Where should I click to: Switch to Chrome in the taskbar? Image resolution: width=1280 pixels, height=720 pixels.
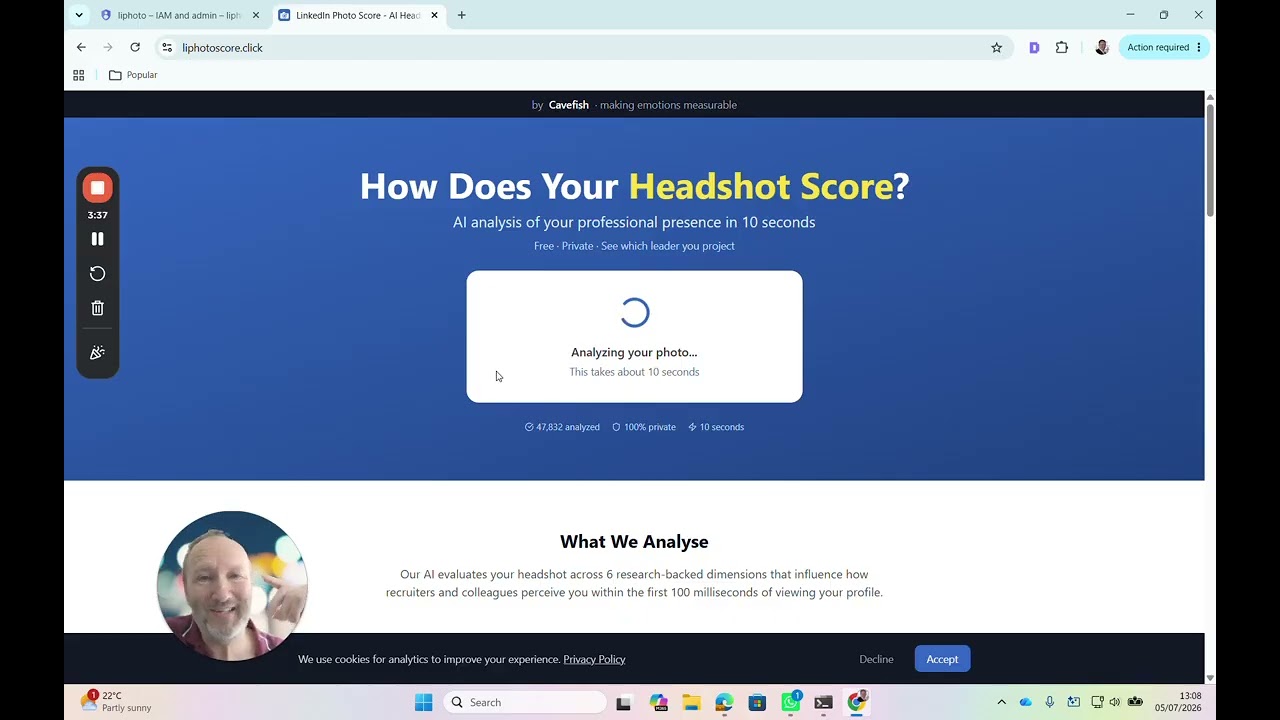(856, 702)
